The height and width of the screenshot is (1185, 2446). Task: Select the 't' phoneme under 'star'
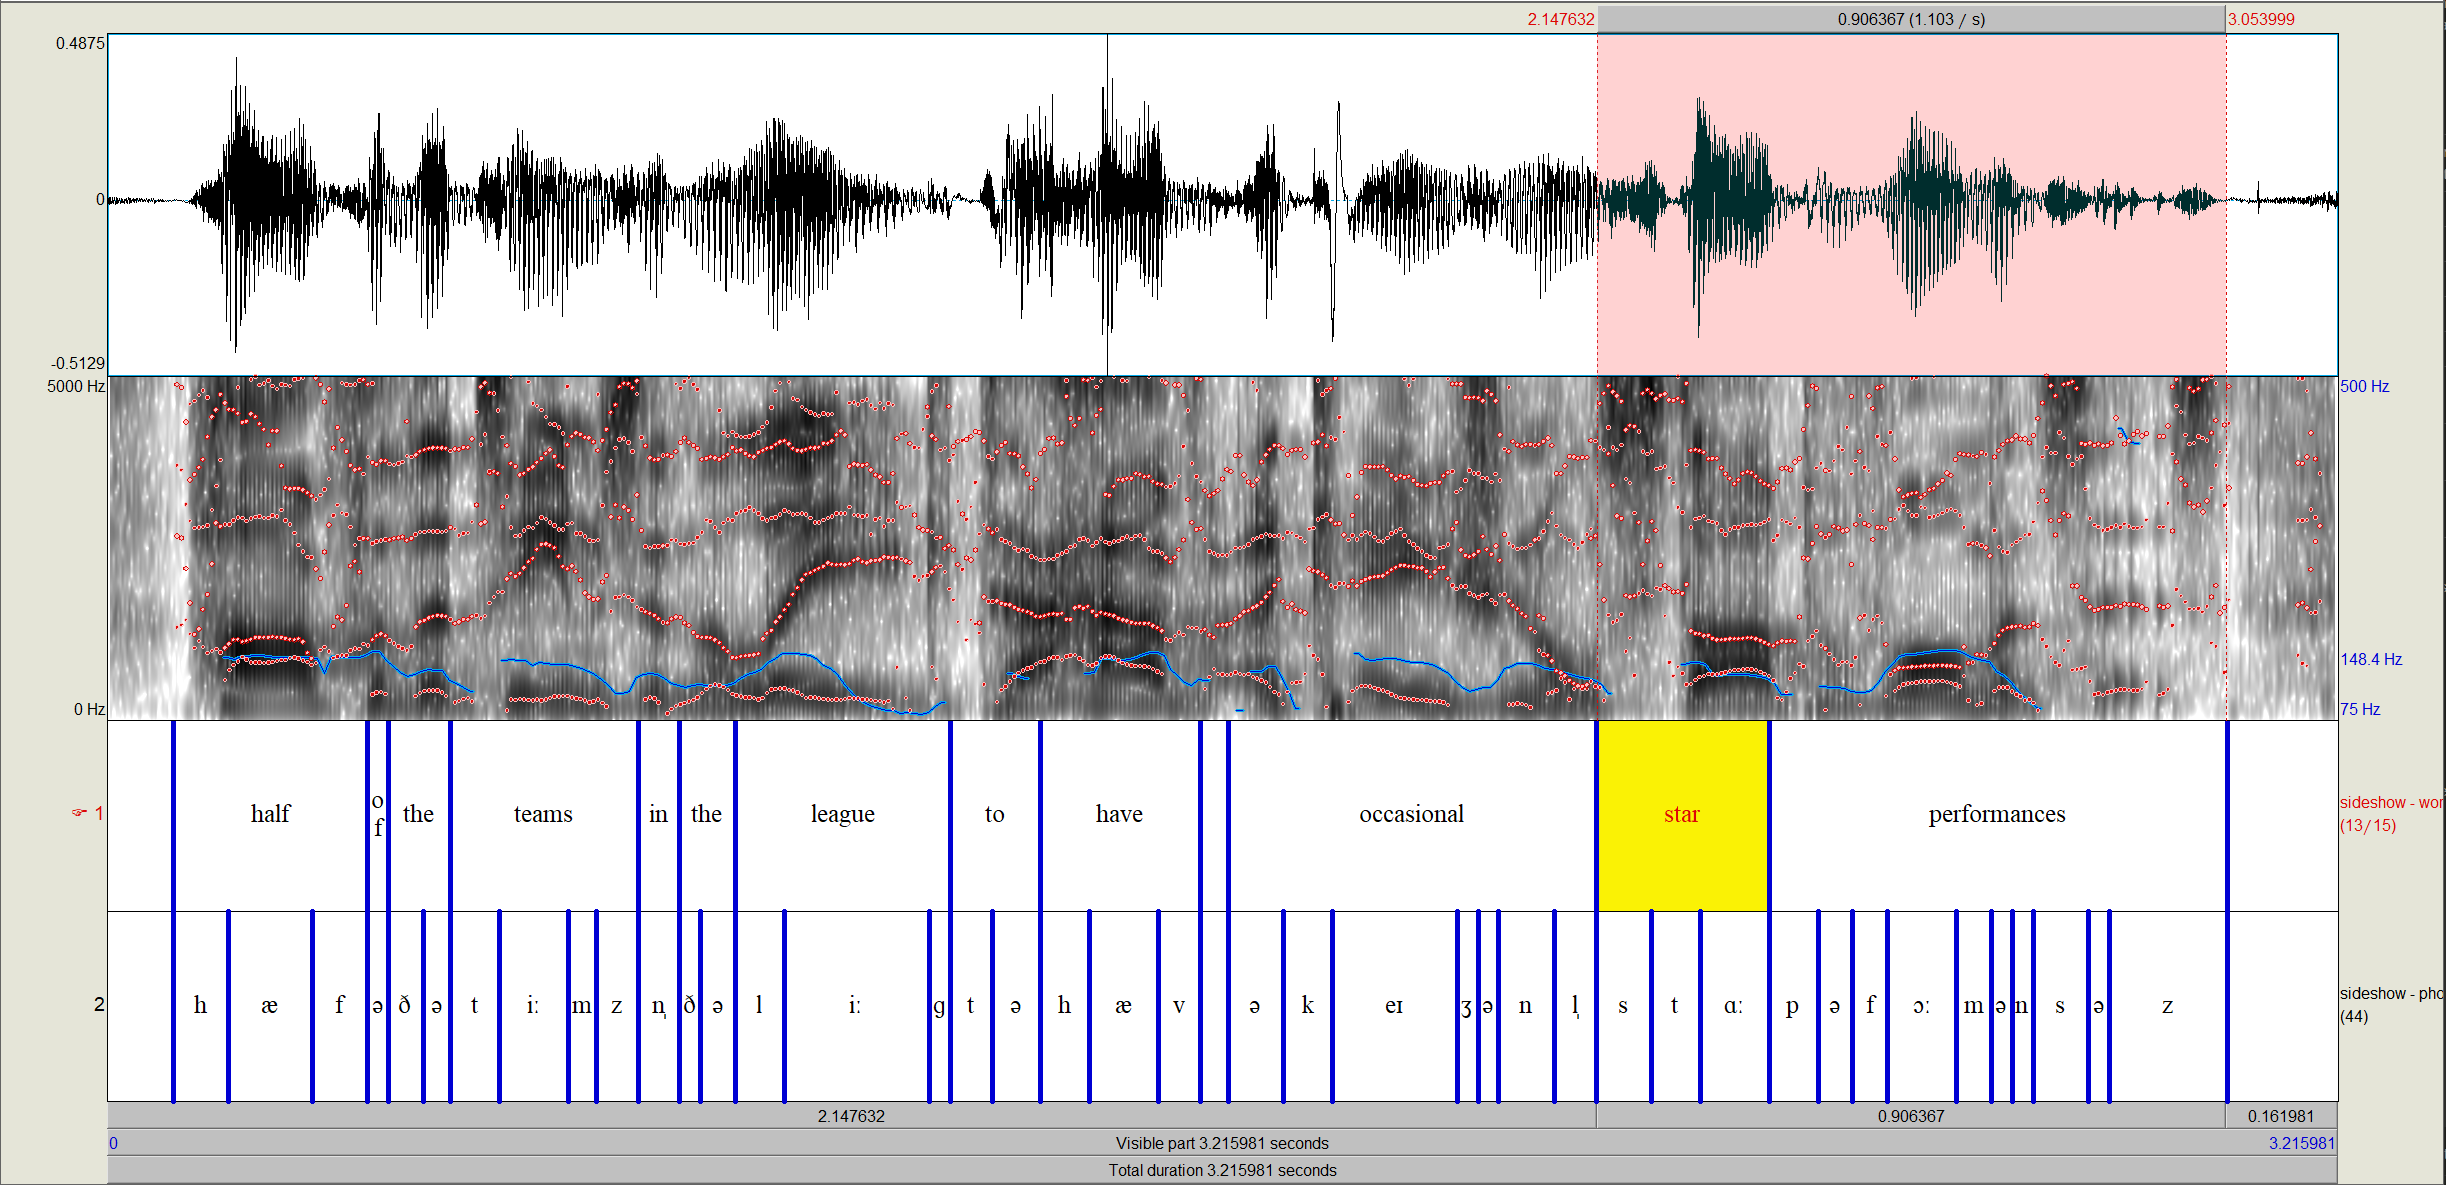[1675, 1006]
